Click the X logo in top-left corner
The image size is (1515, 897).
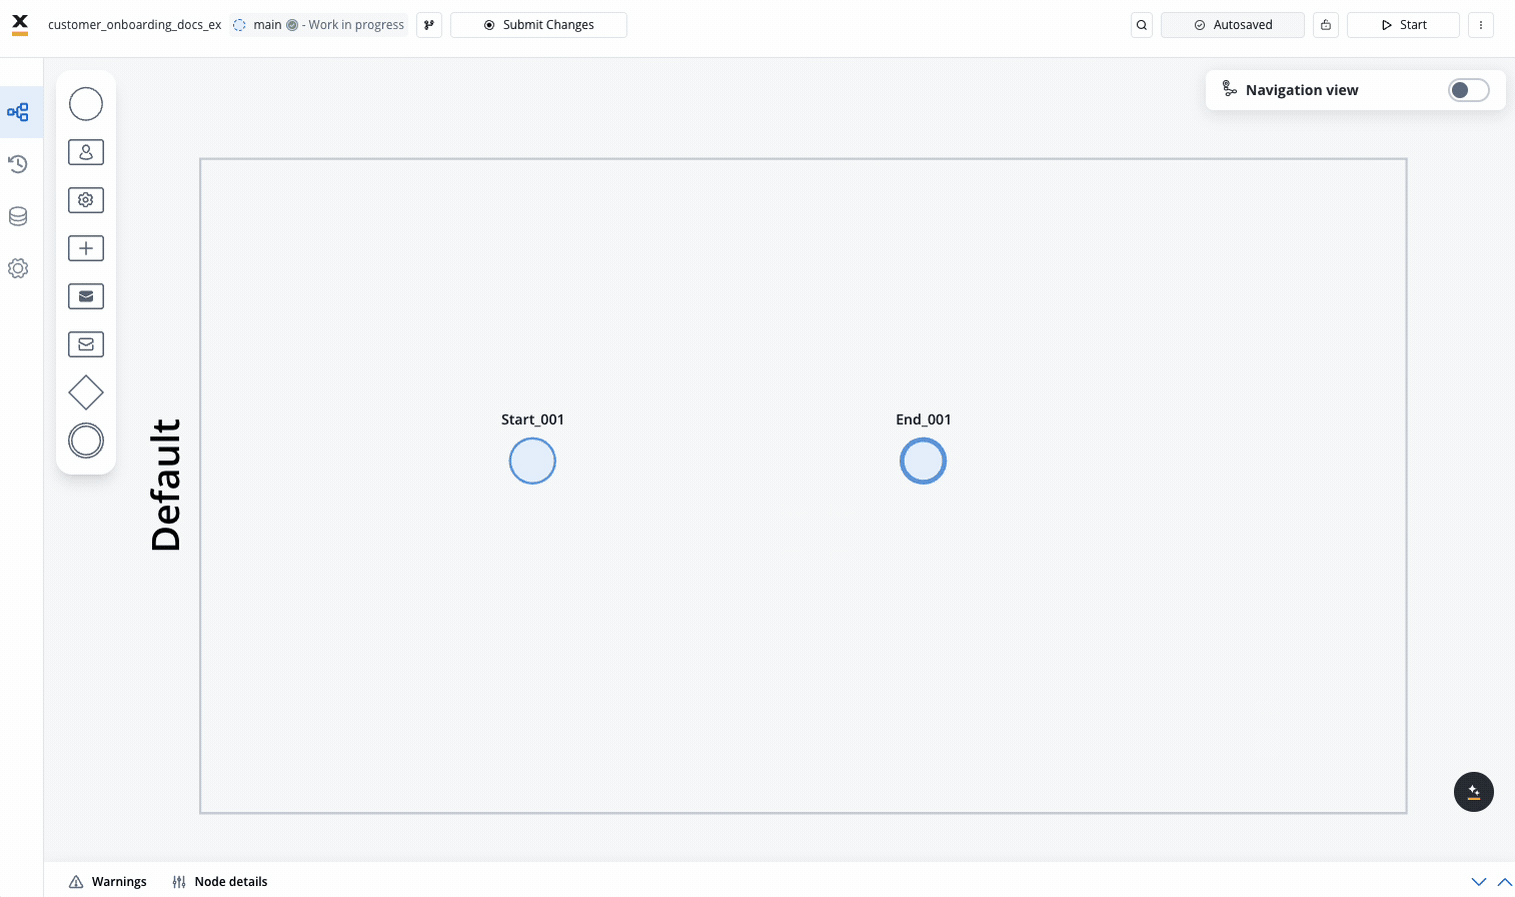point(20,24)
